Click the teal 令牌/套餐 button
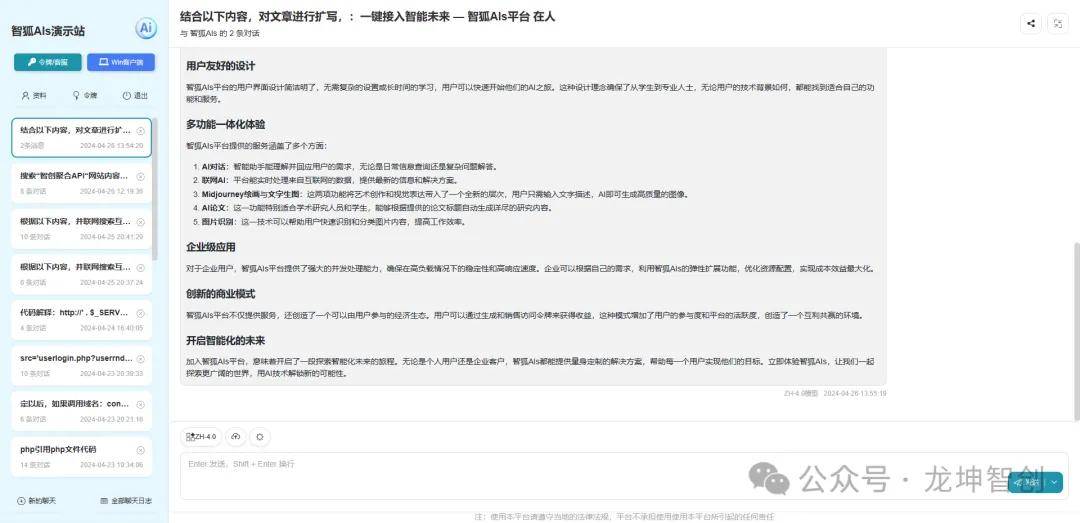 [x=48, y=62]
